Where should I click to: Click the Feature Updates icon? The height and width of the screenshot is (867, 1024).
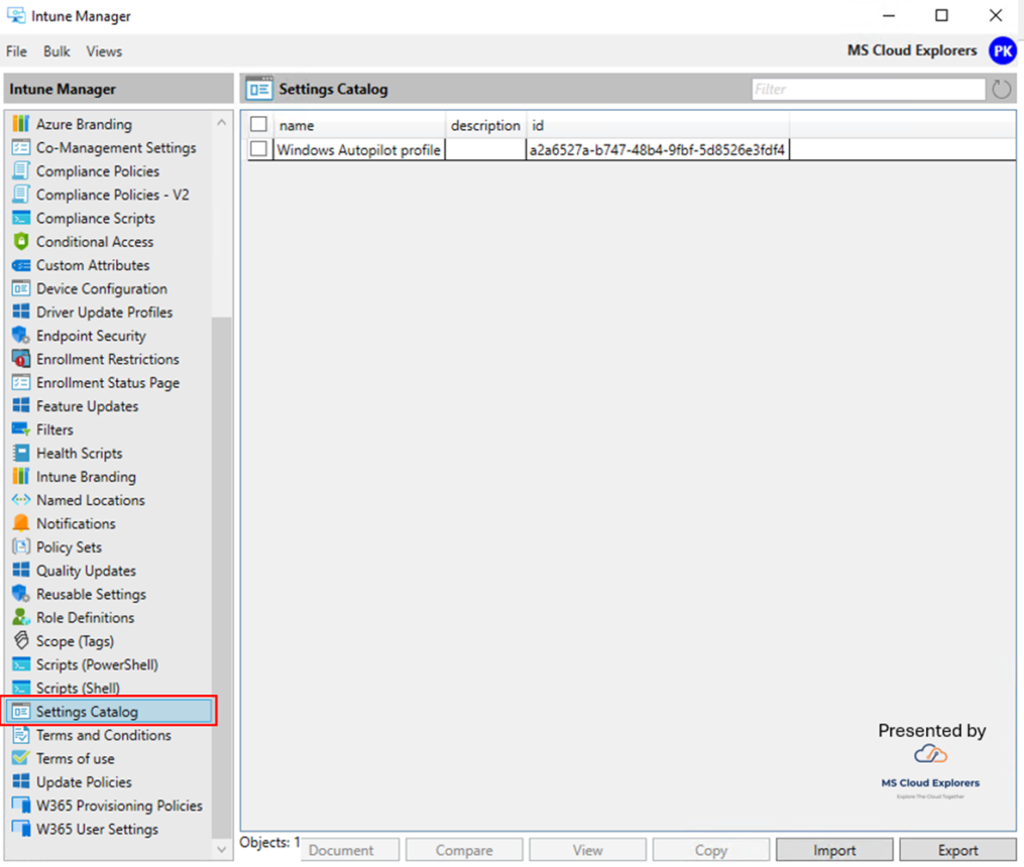(21, 405)
